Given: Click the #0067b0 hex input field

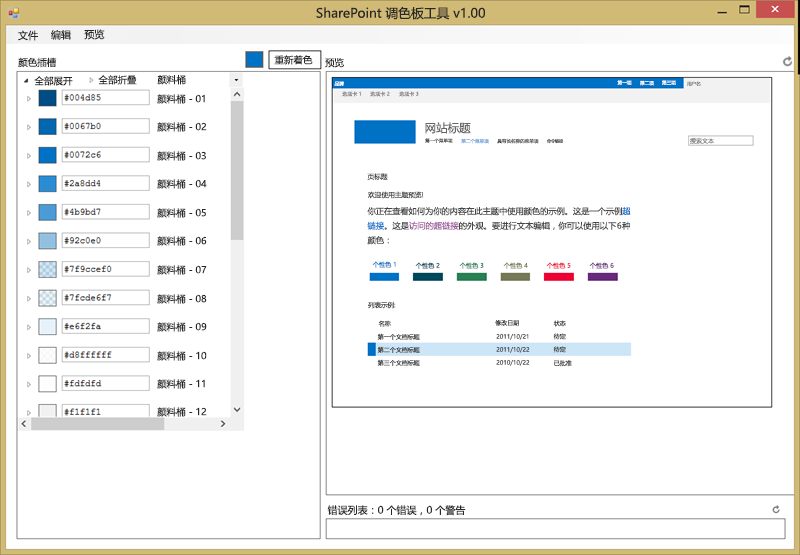Looking at the screenshot, I should [106, 126].
